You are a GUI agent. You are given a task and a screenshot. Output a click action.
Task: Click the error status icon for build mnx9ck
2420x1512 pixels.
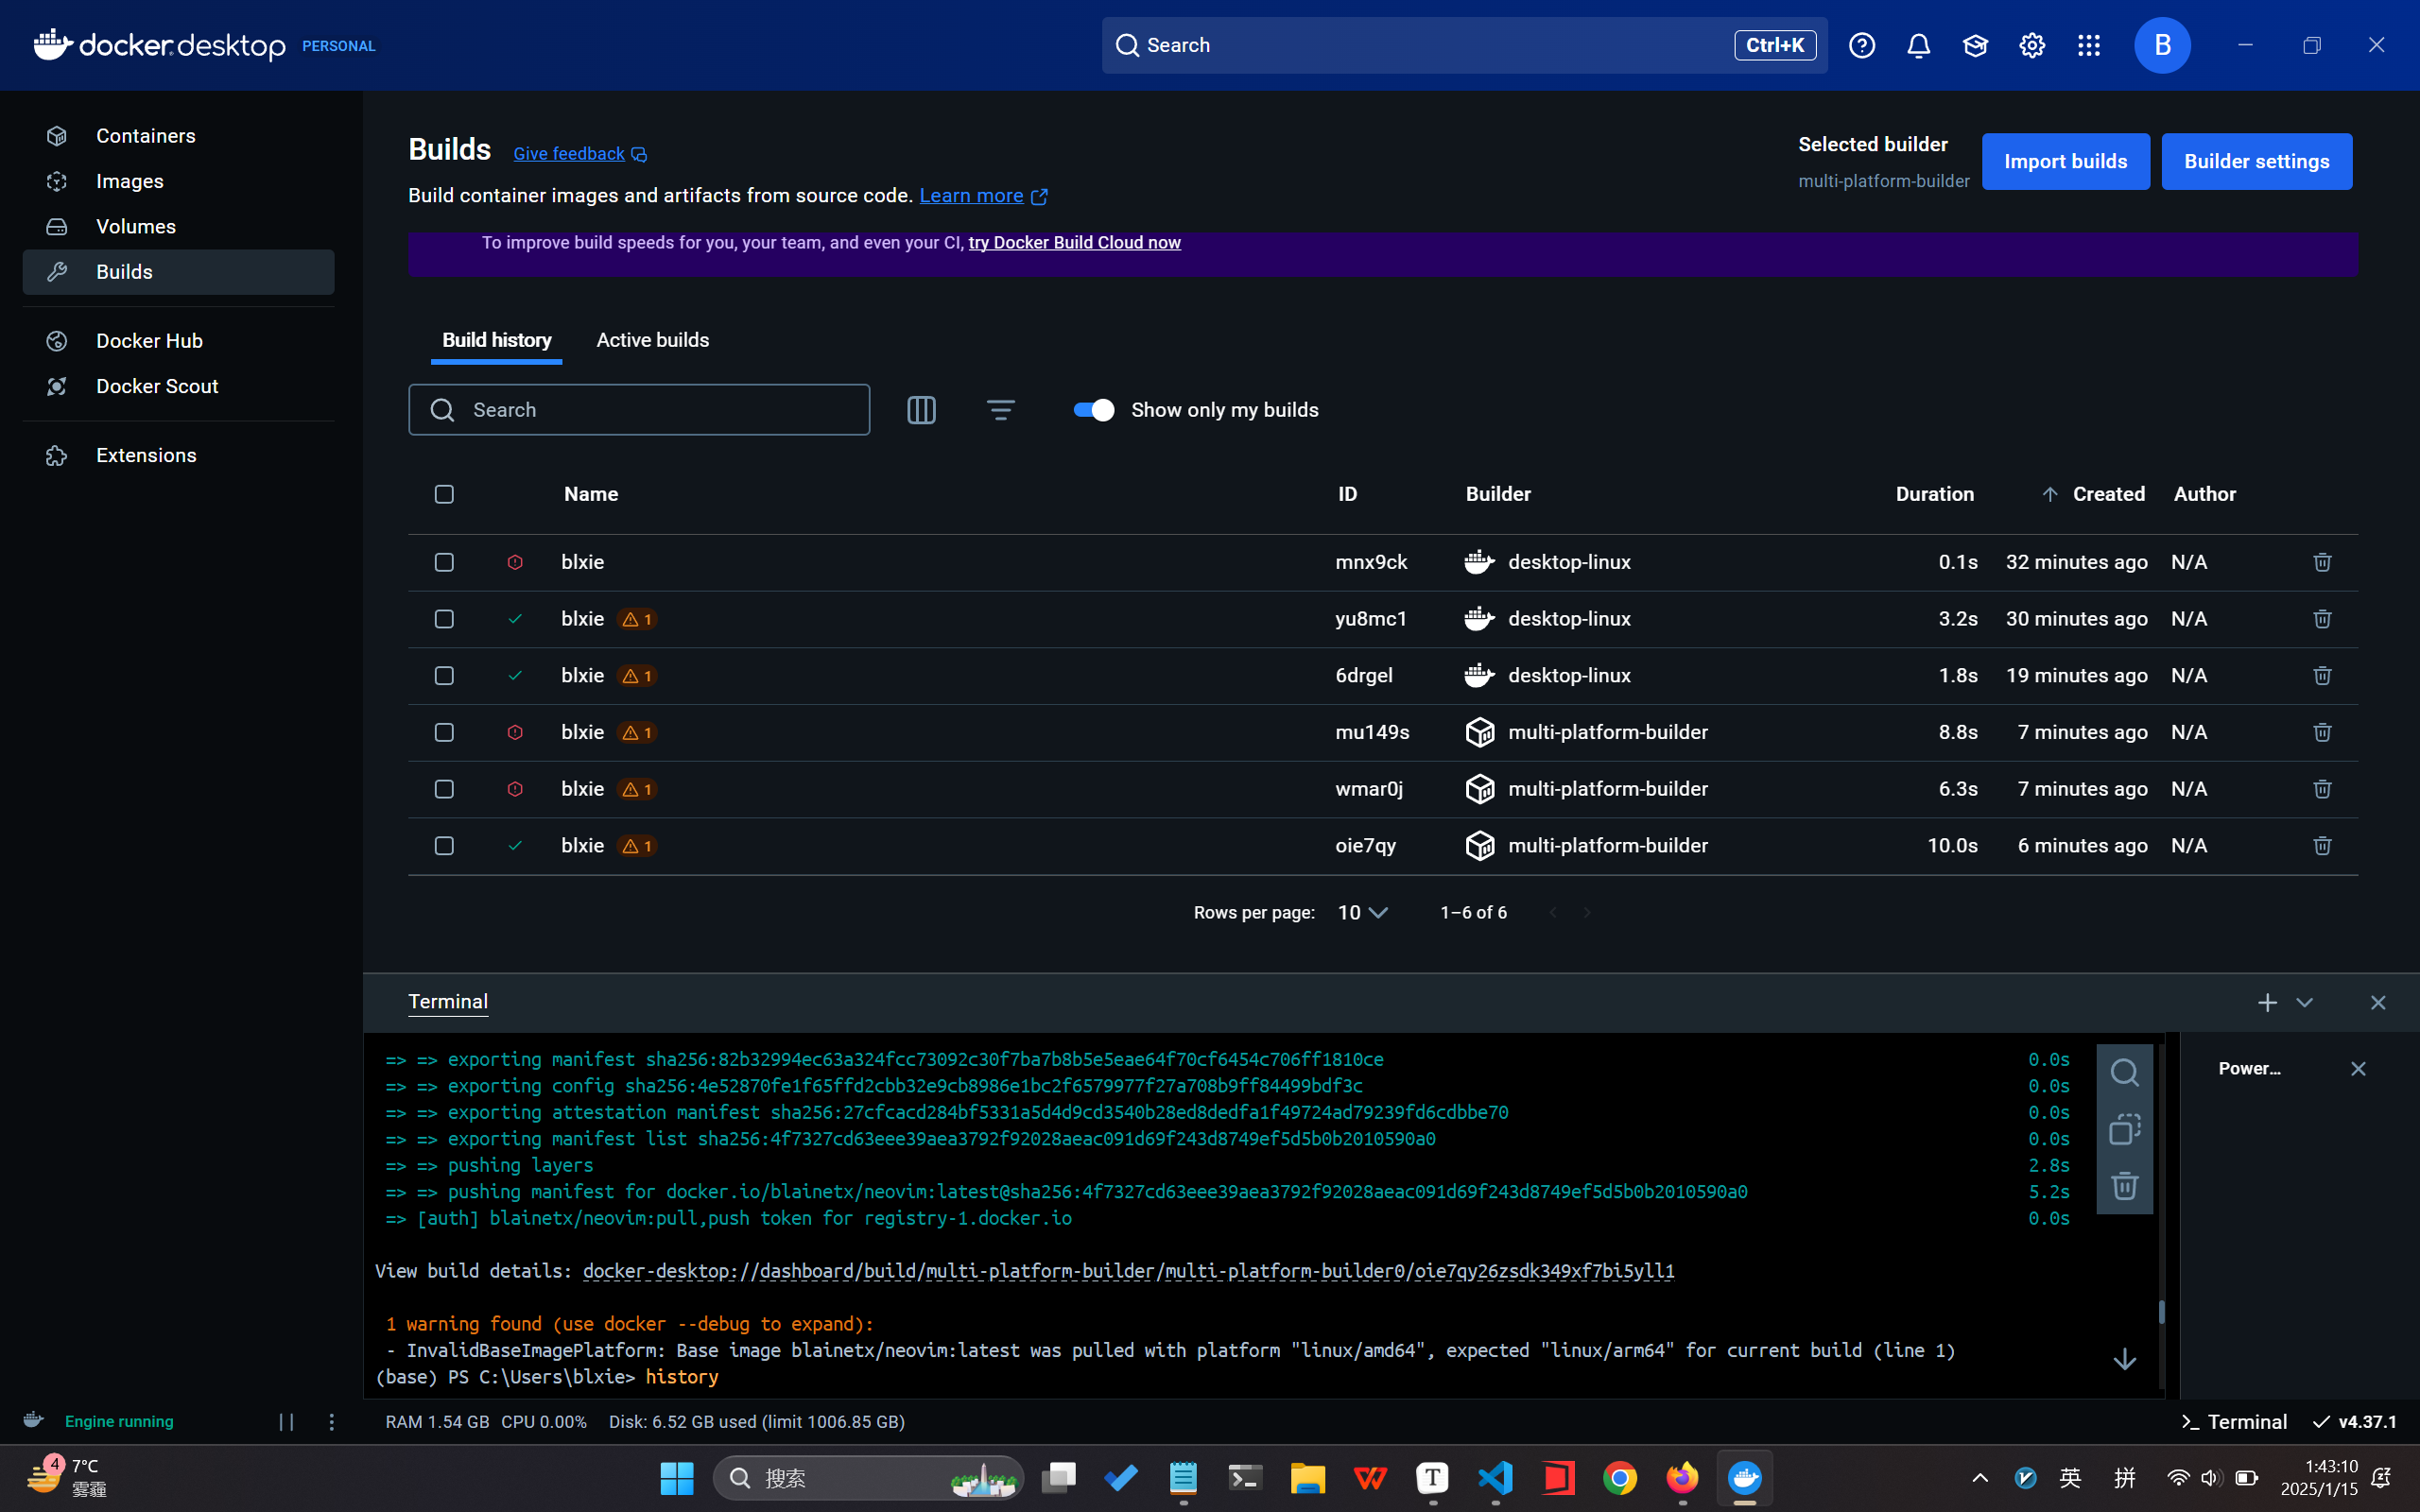pyautogui.click(x=515, y=562)
